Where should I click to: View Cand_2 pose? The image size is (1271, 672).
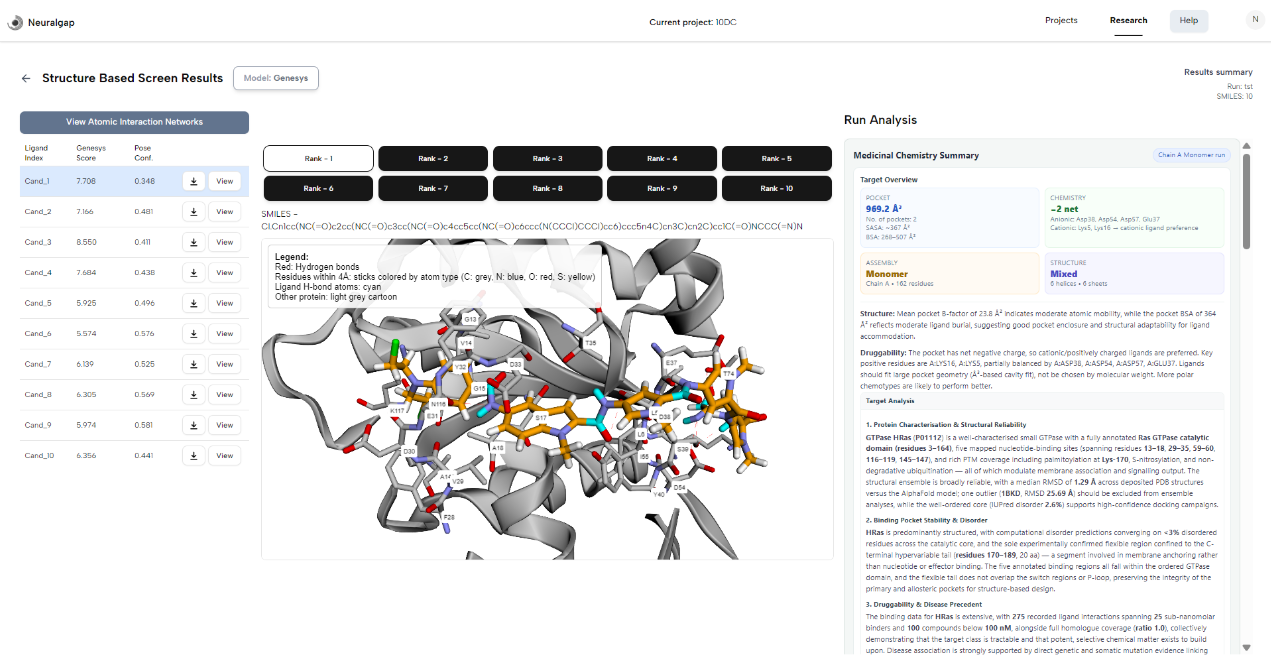click(x=225, y=212)
